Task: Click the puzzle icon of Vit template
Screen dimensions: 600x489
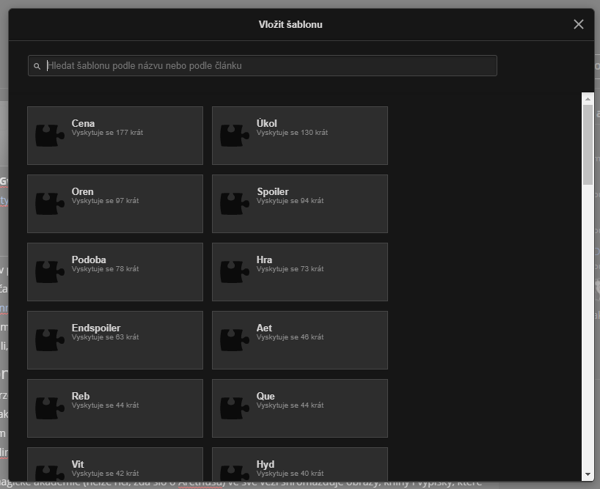Action: click(50, 473)
